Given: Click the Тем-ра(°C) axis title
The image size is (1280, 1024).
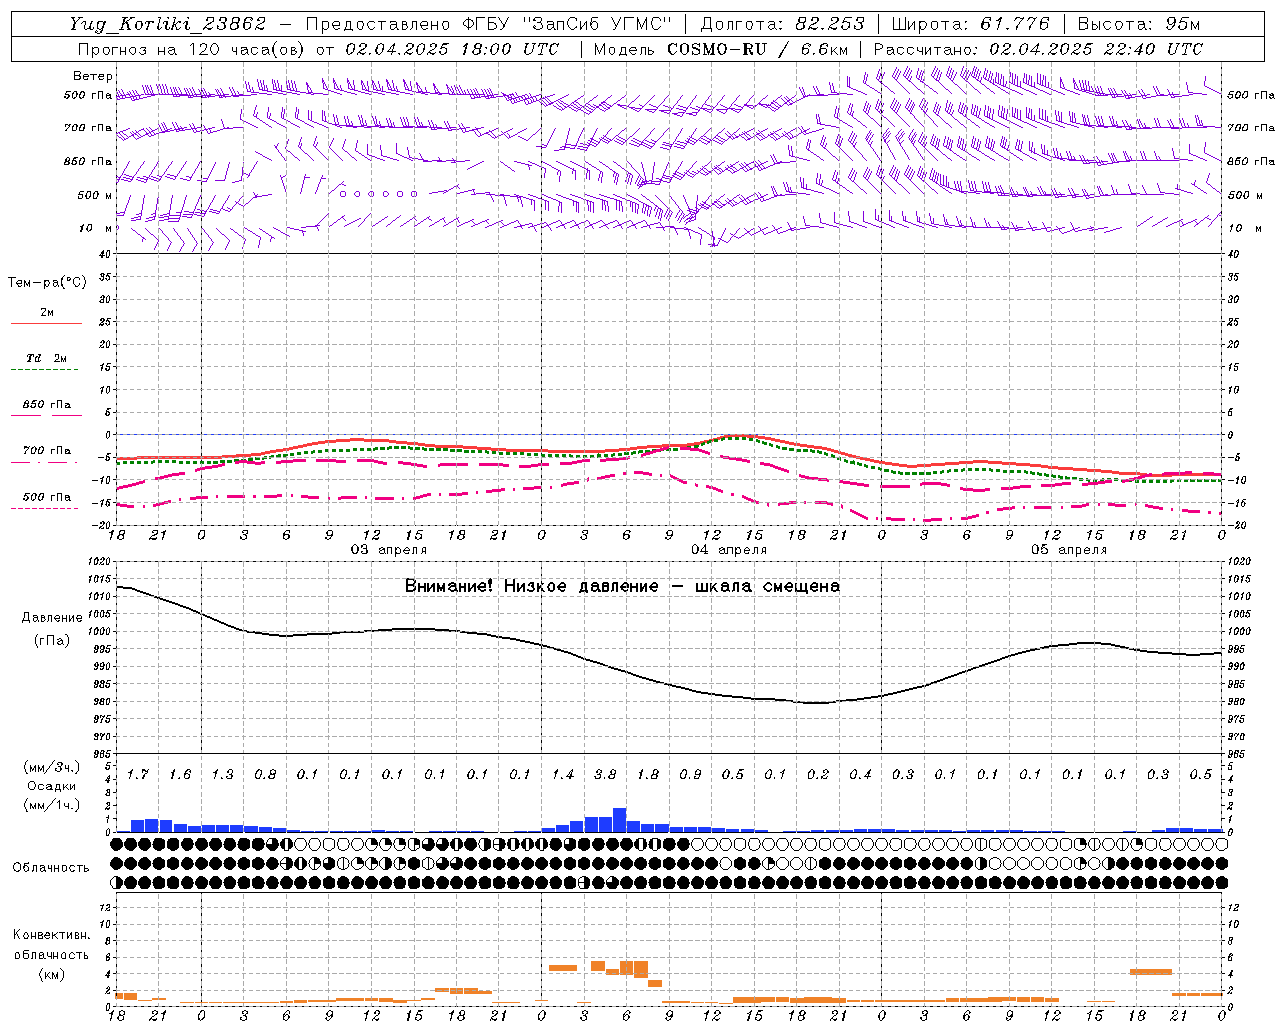Looking at the screenshot, I should pos(48,282).
